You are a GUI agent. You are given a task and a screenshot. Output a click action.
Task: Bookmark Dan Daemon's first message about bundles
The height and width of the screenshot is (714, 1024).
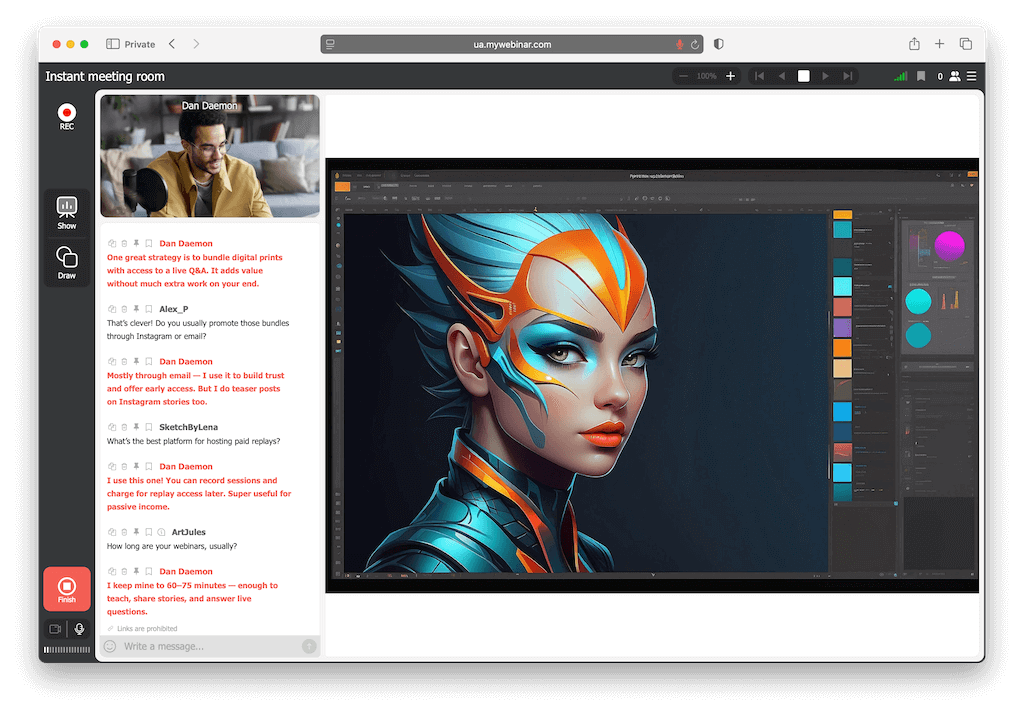(x=148, y=244)
